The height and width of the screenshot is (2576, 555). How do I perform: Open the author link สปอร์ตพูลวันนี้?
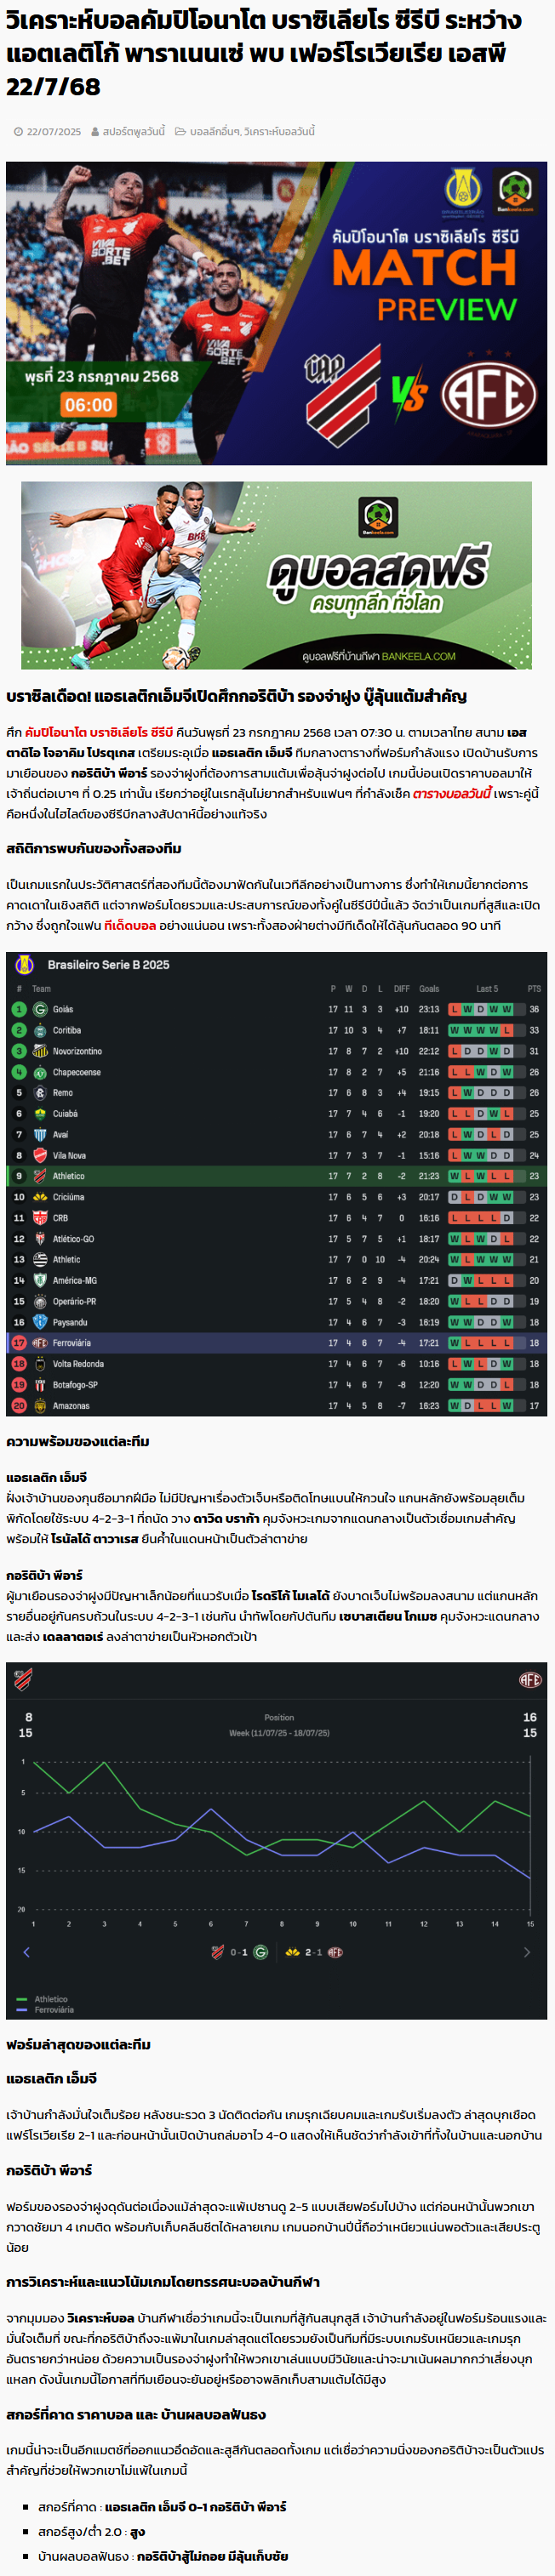click(x=134, y=132)
